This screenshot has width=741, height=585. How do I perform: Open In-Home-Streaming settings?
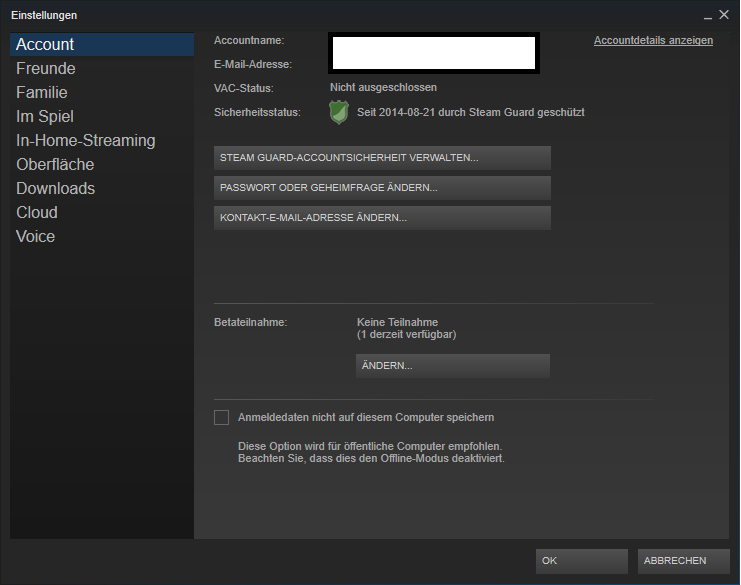click(x=86, y=140)
